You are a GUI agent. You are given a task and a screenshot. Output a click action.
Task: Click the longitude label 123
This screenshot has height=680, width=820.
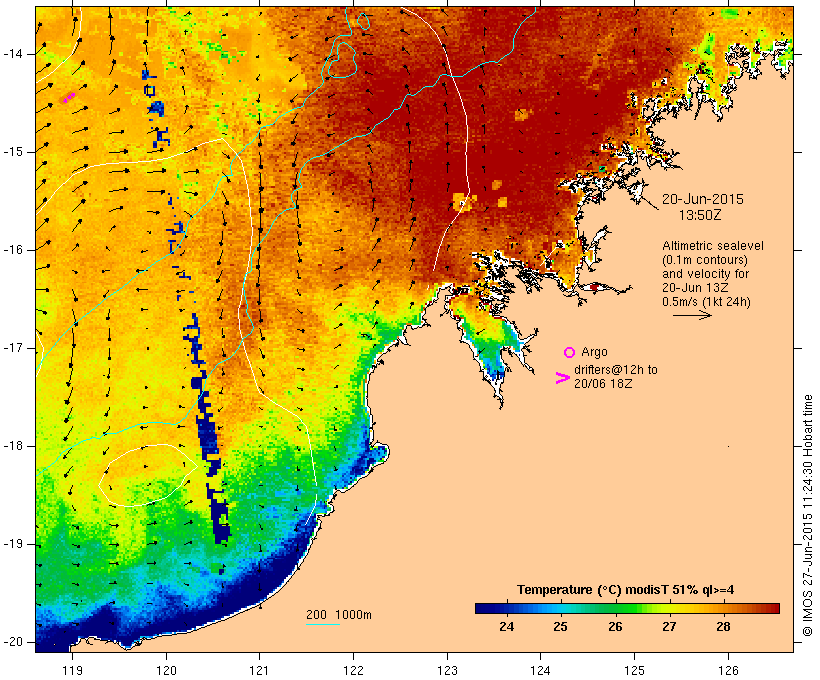[447, 671]
